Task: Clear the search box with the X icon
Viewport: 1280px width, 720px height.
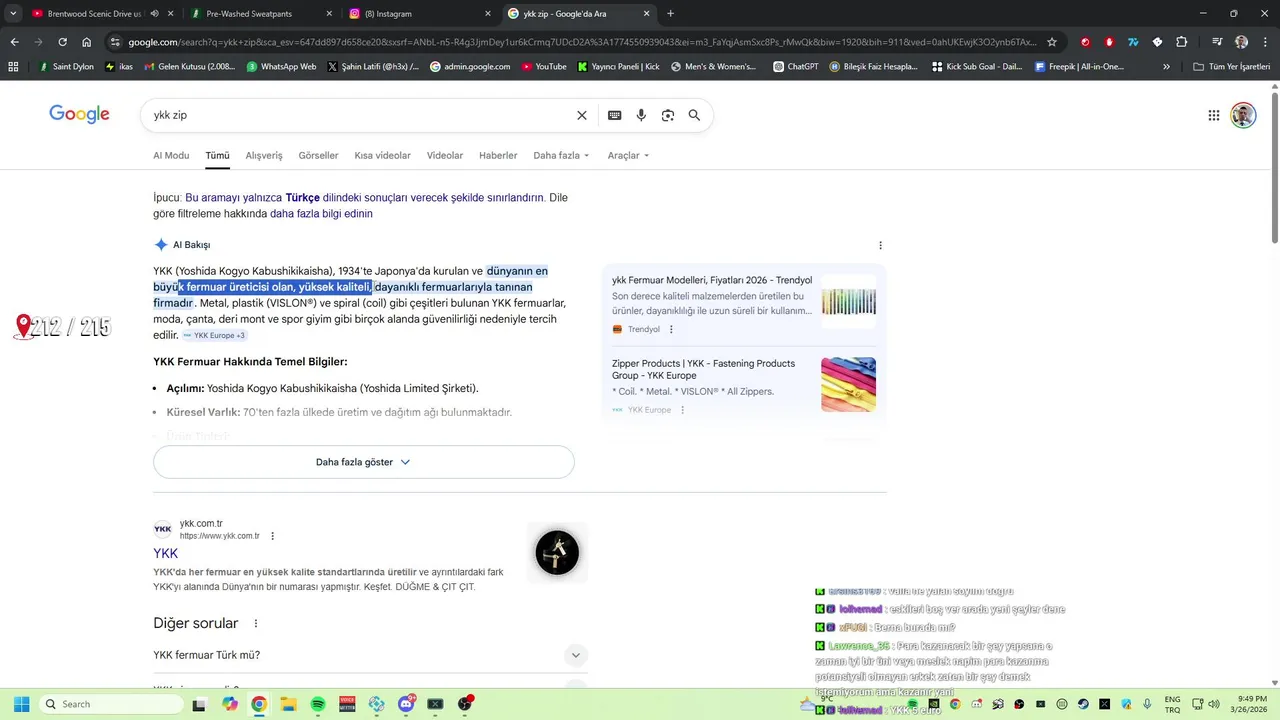Action: pyautogui.click(x=581, y=115)
